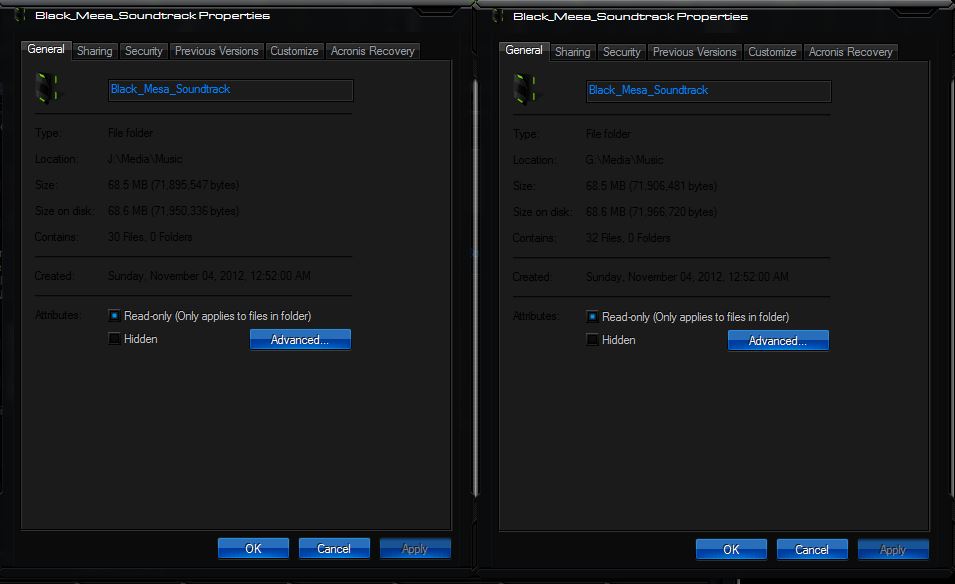Confirm with OK in J: drive window
The width and height of the screenshot is (955, 584).
click(253, 549)
